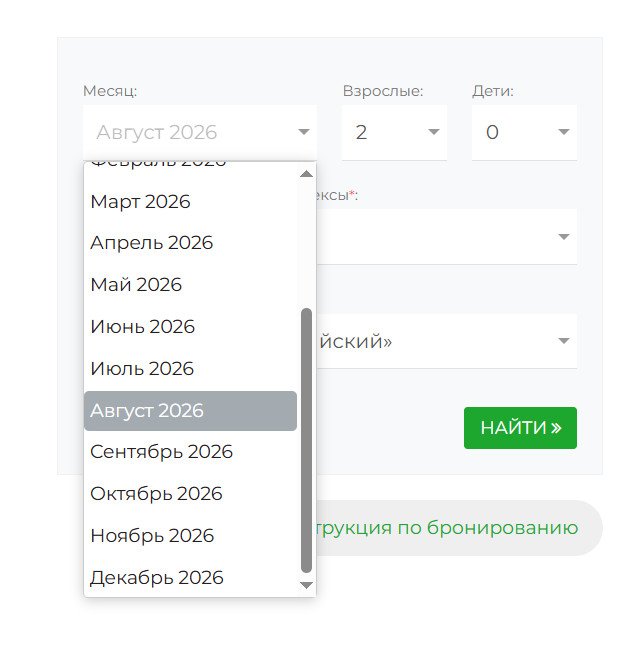Open the dropdown marked with red asterisk
This screenshot has width=622, height=651.
564,237
